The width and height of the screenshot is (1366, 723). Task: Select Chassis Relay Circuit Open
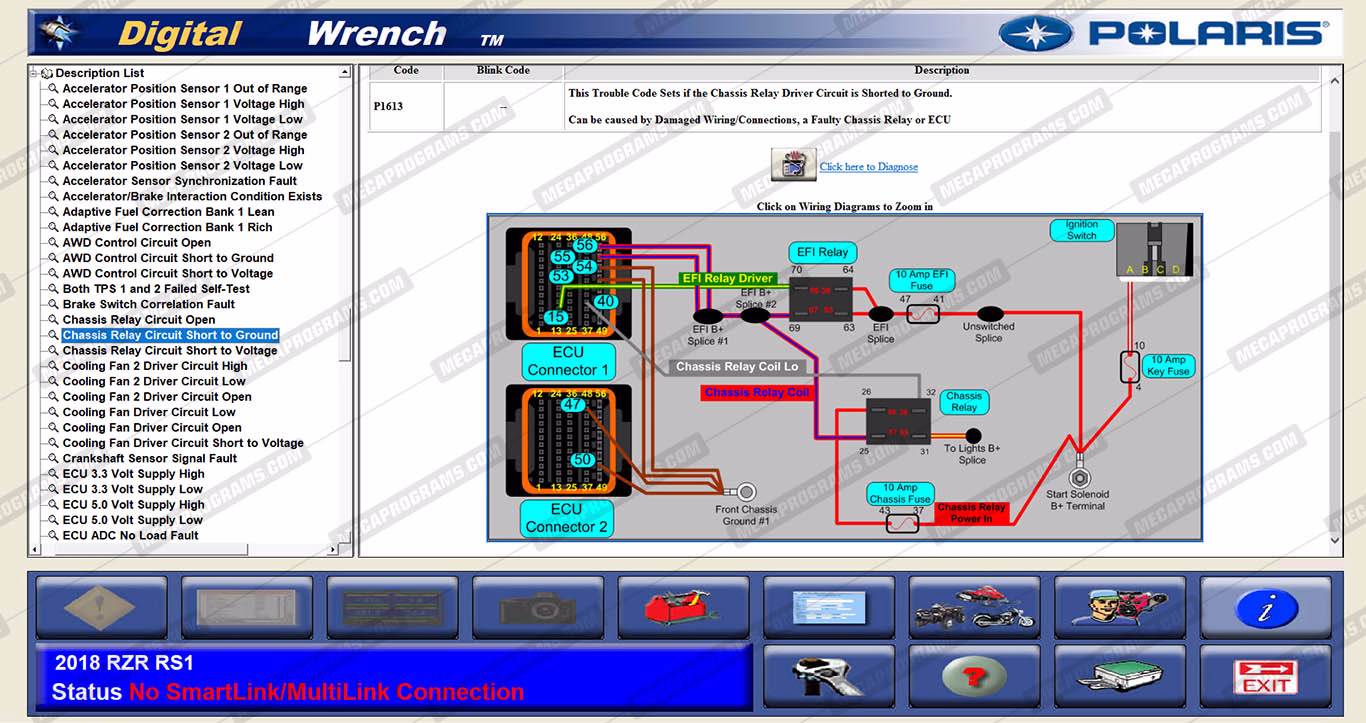(139, 320)
